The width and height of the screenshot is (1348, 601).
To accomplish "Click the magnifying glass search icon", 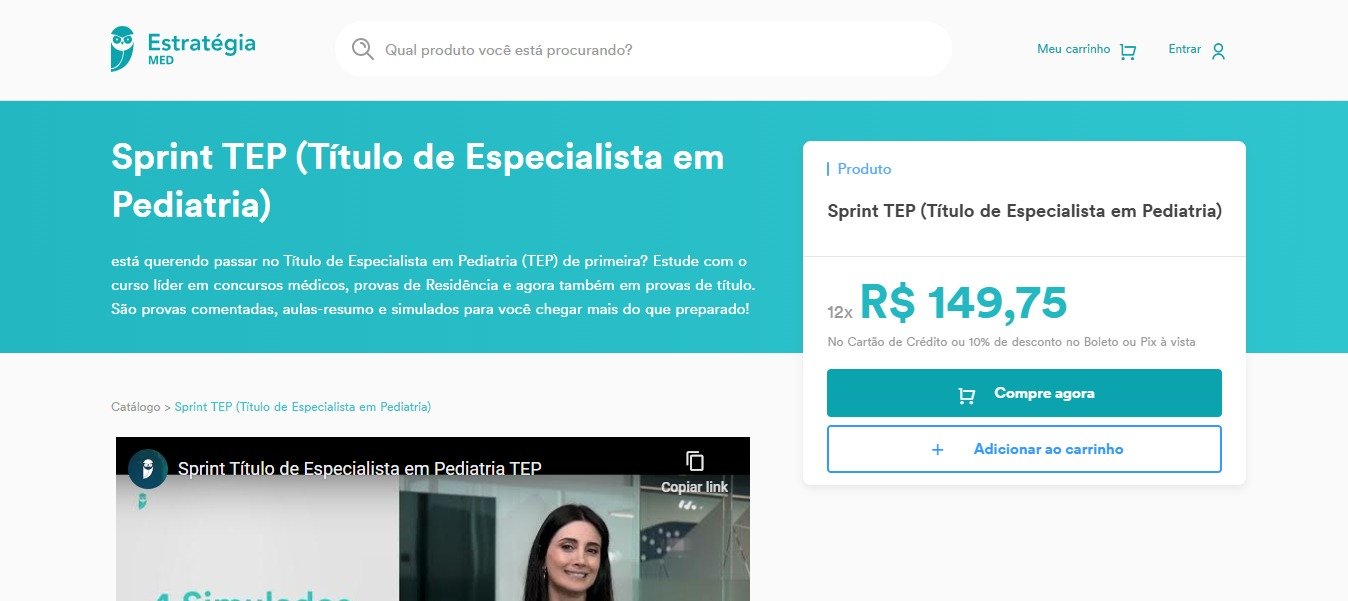I will (x=363, y=49).
